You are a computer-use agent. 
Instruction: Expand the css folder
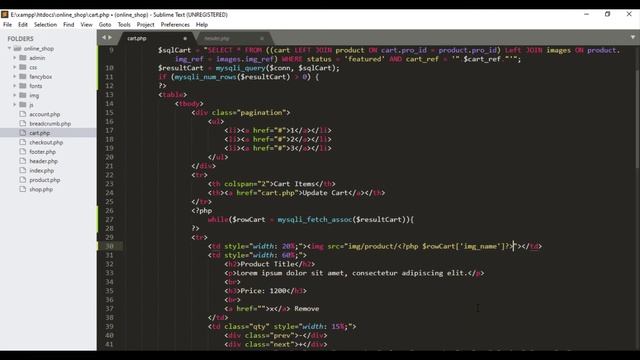[x=15, y=67]
